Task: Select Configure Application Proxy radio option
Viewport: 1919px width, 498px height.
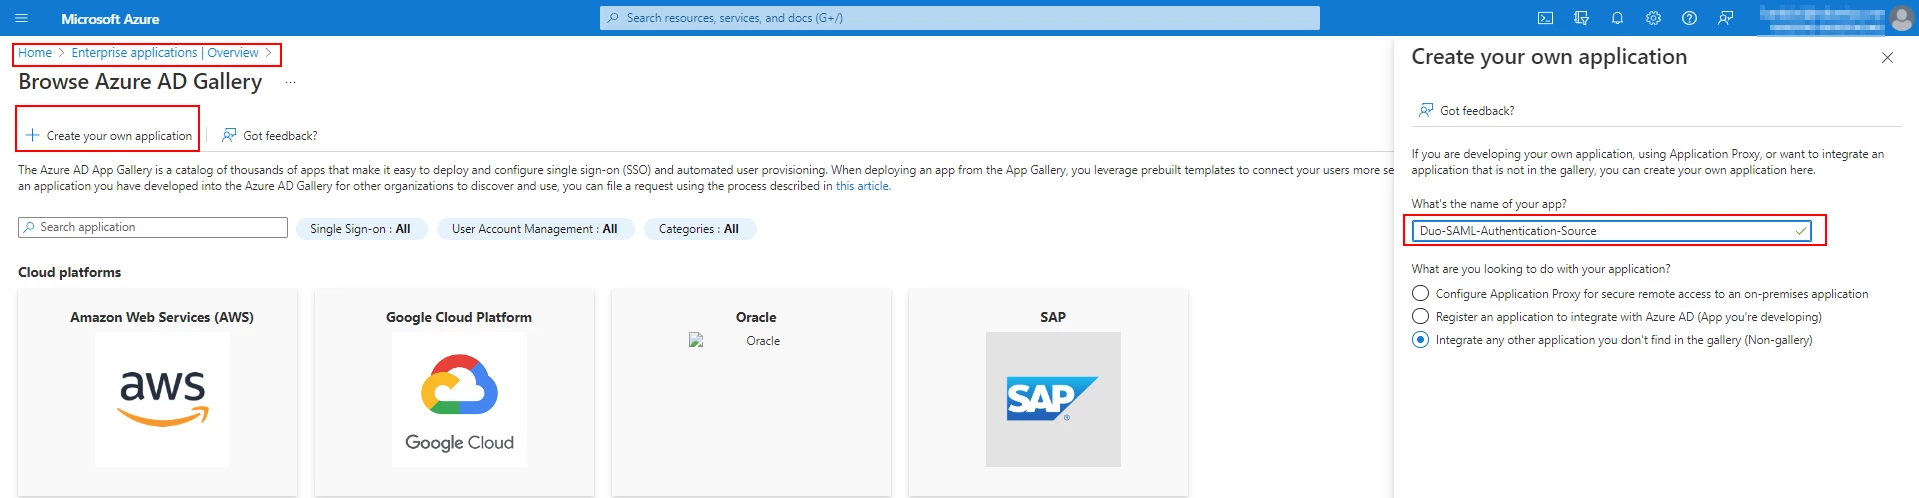Action: (1420, 293)
